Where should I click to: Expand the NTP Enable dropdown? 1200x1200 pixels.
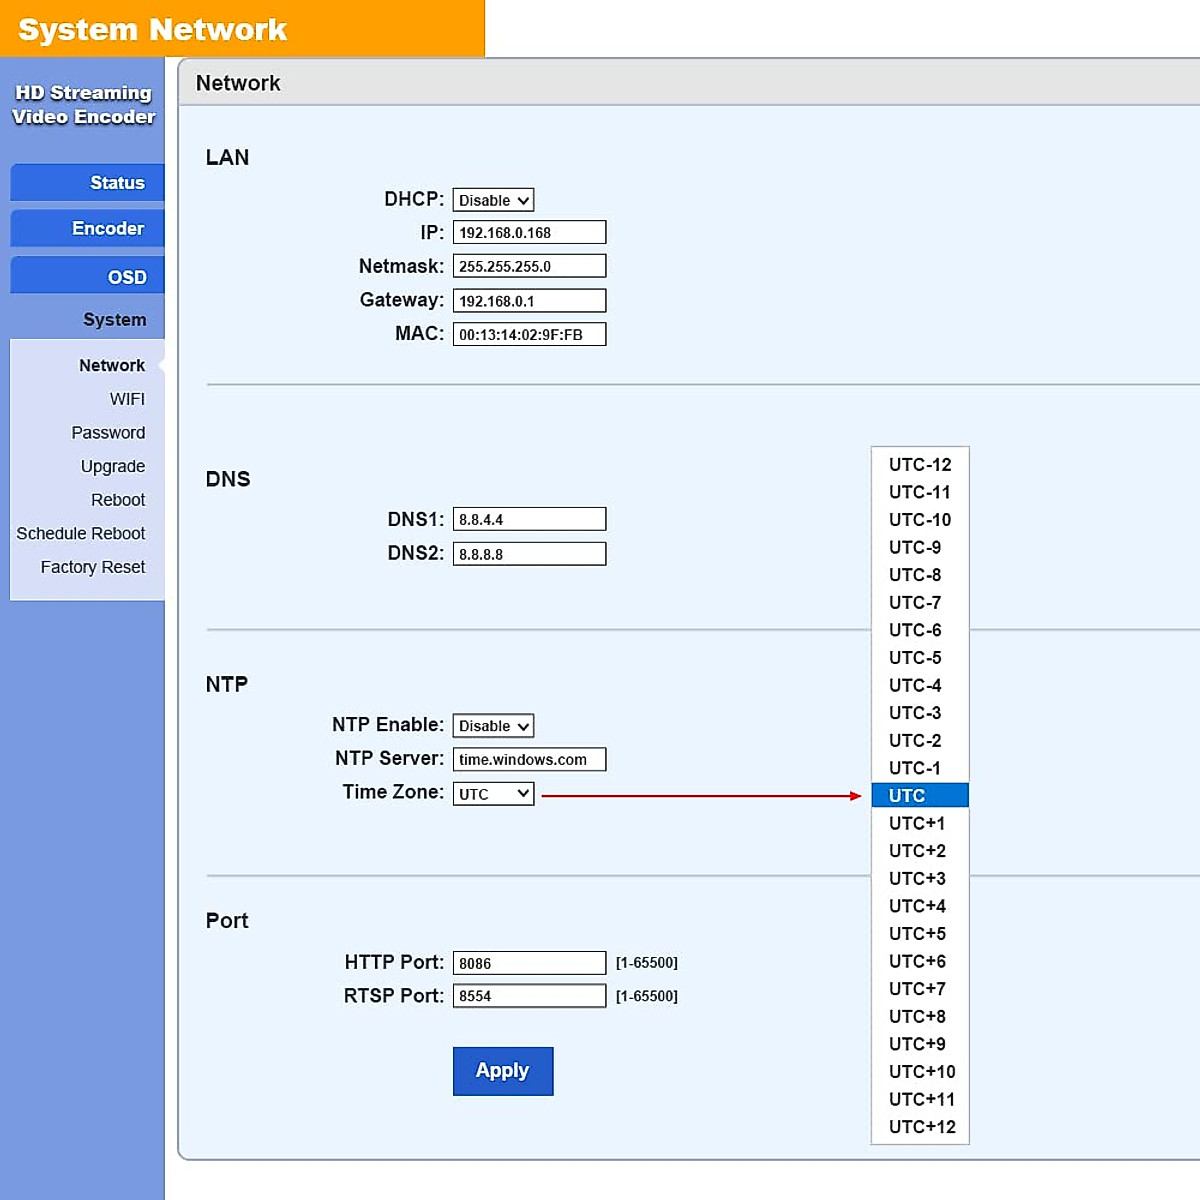(x=493, y=726)
